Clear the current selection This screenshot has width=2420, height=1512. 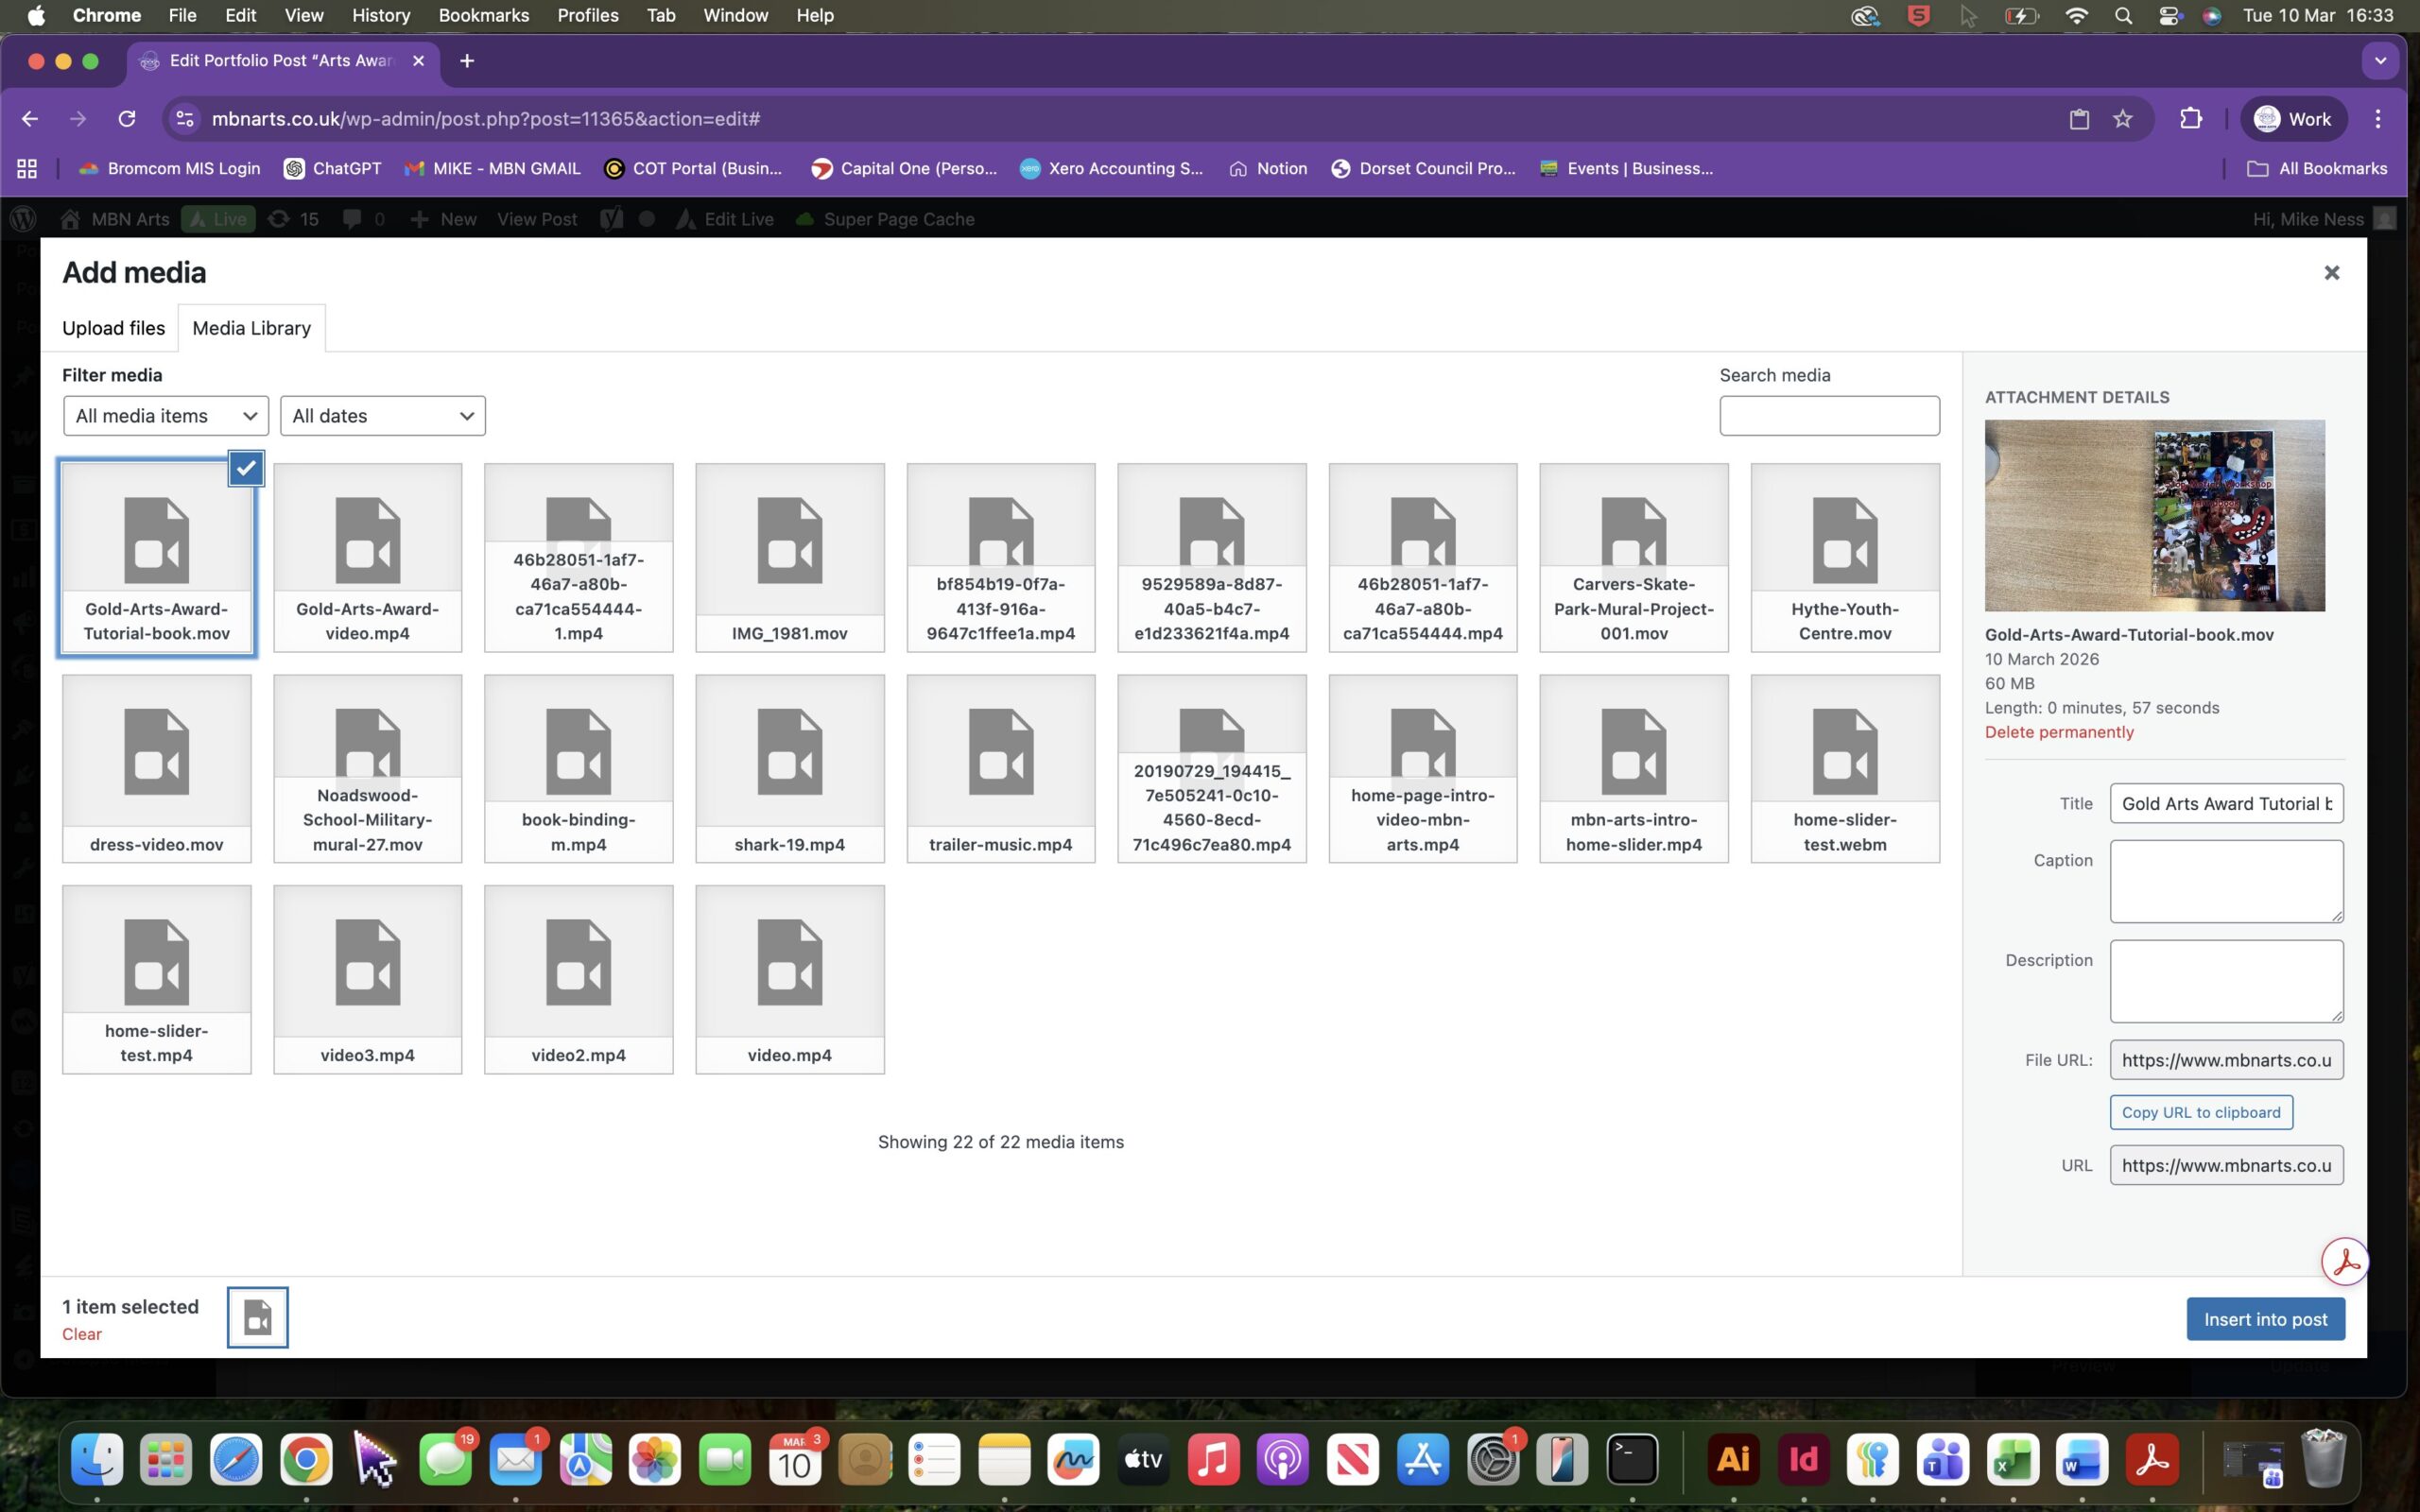click(x=82, y=1334)
